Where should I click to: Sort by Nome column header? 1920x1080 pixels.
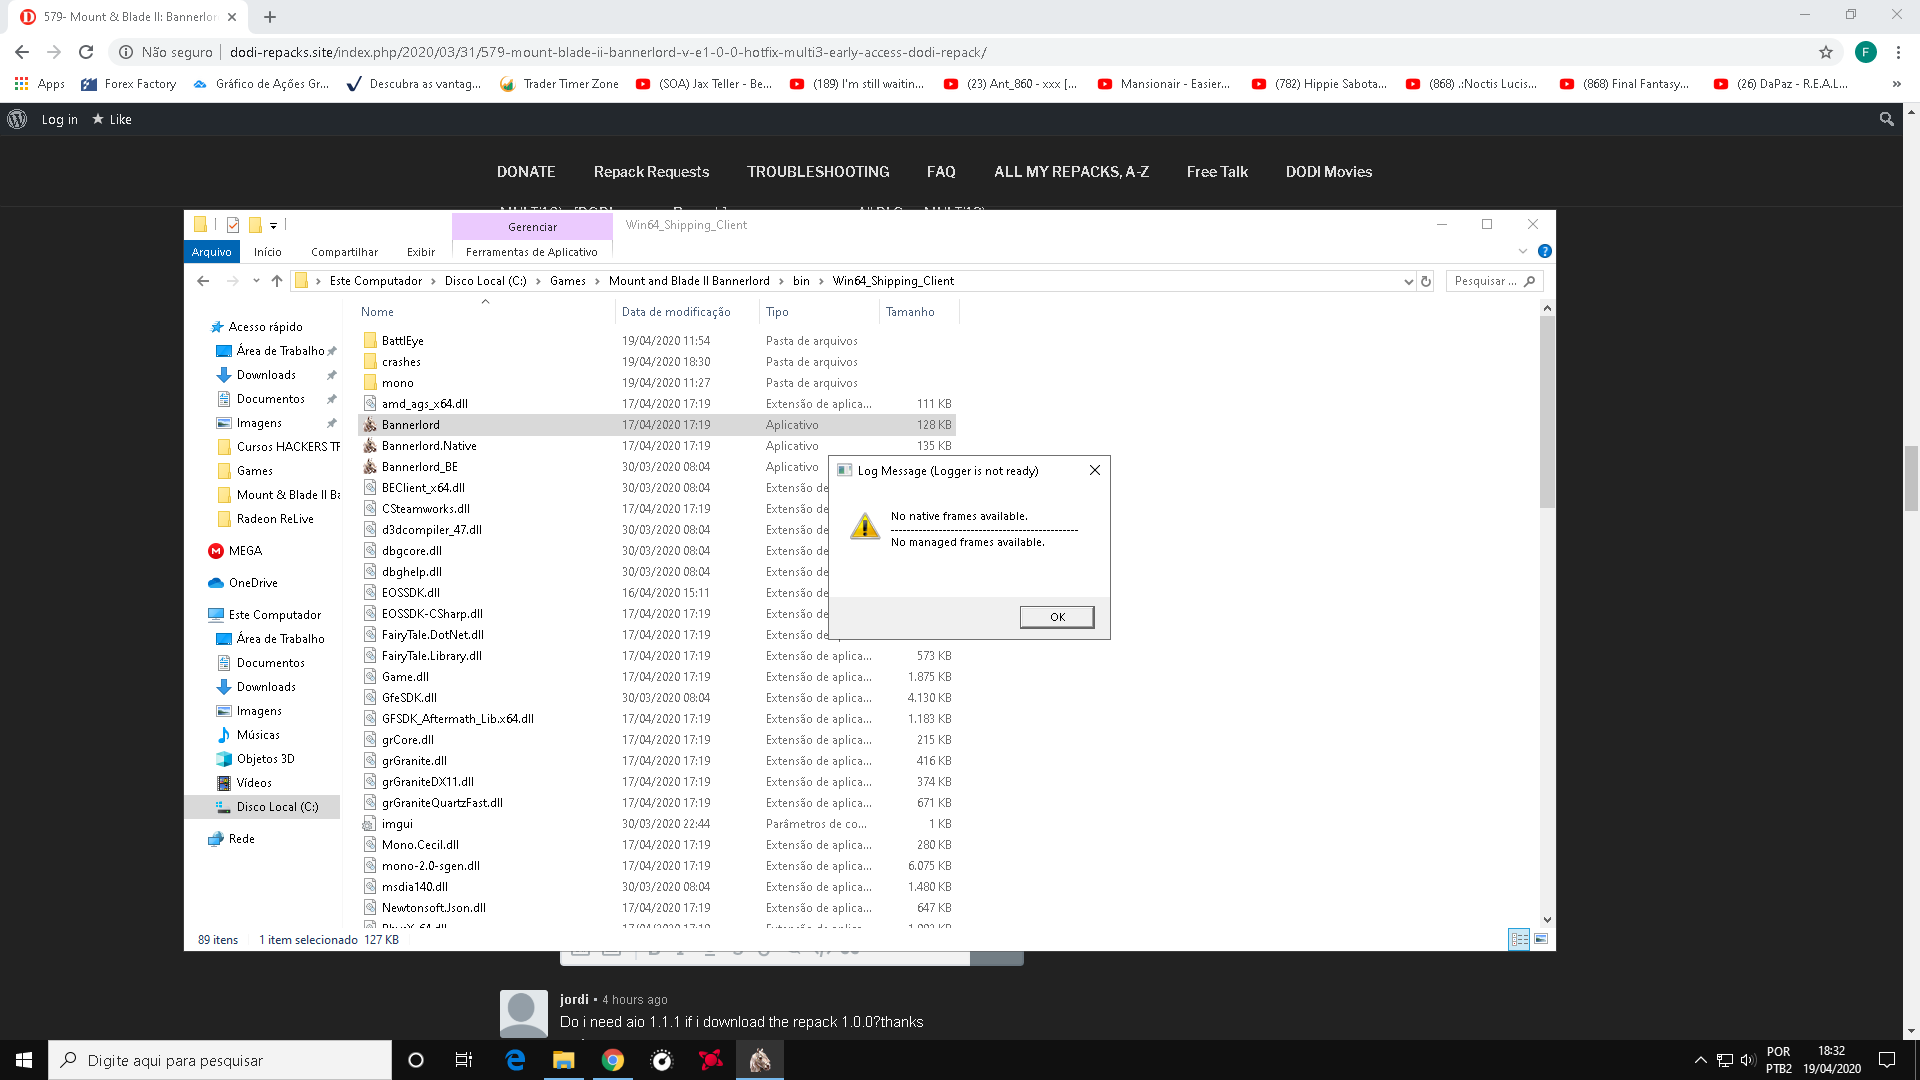pyautogui.click(x=377, y=312)
